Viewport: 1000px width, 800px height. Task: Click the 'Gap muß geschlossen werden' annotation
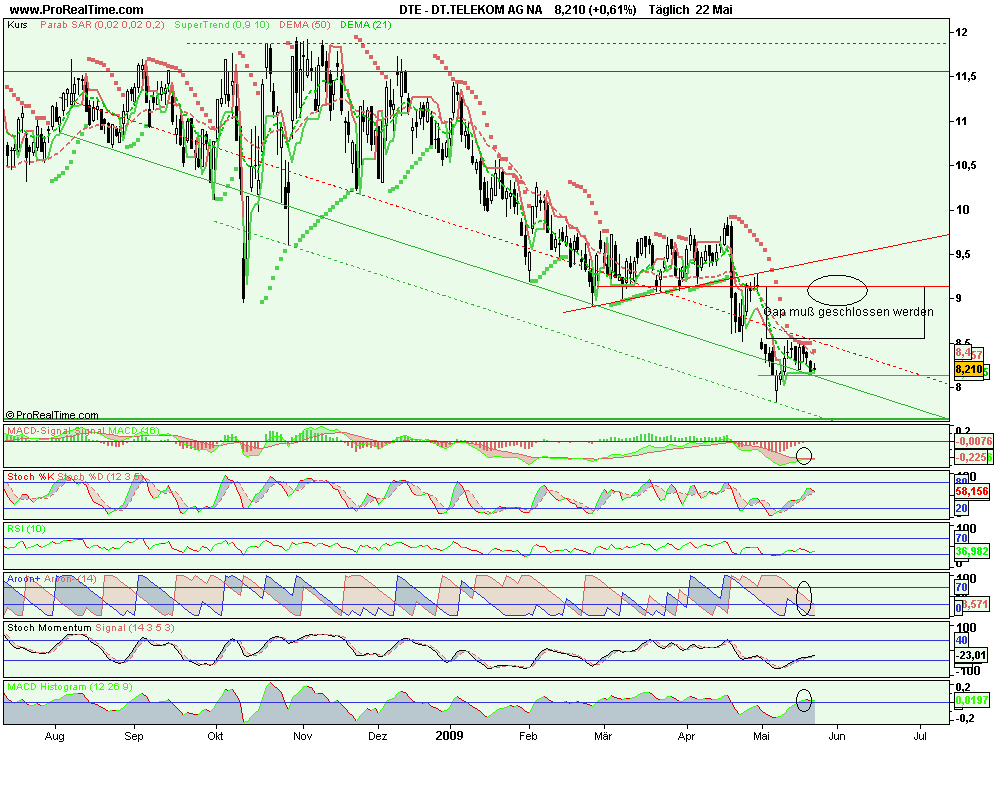pos(849,312)
